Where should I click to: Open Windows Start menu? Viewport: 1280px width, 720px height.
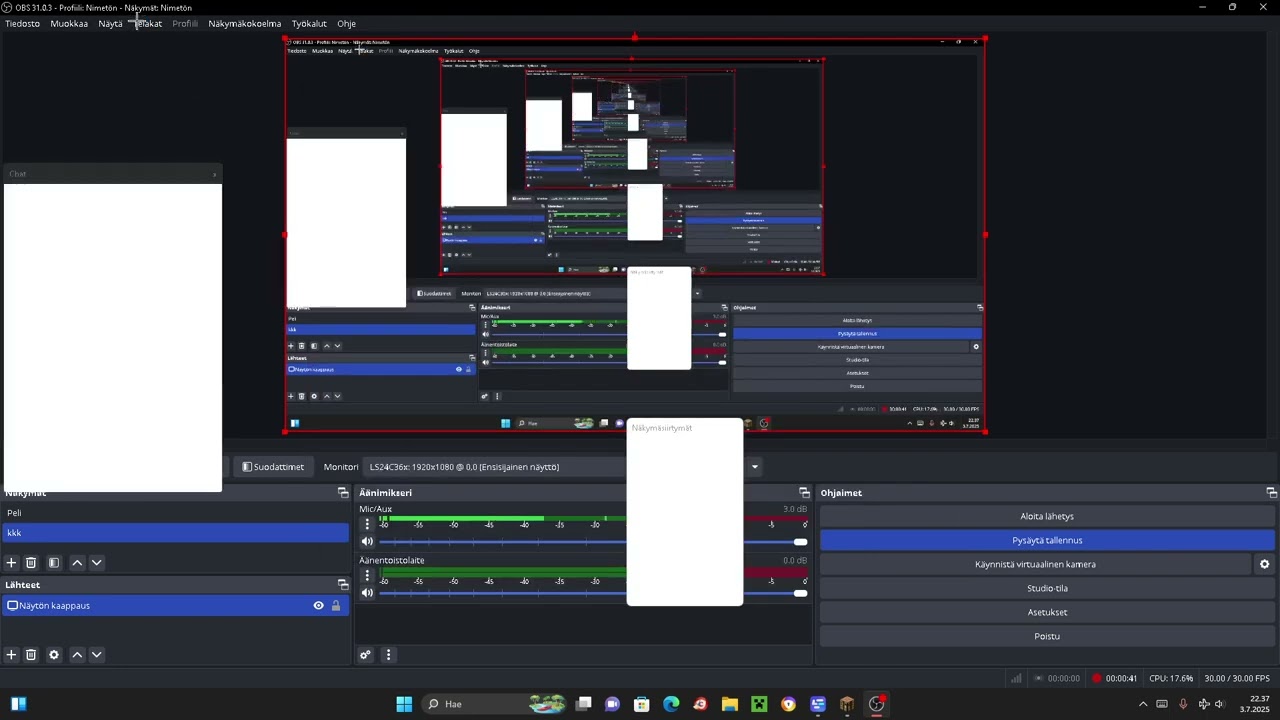pos(404,704)
